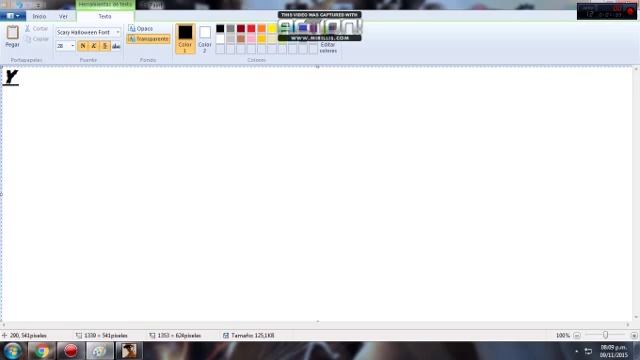Viewport: 640px width, 360px height.
Task: Toggle strikethrough abc formatting
Action: [x=116, y=46]
